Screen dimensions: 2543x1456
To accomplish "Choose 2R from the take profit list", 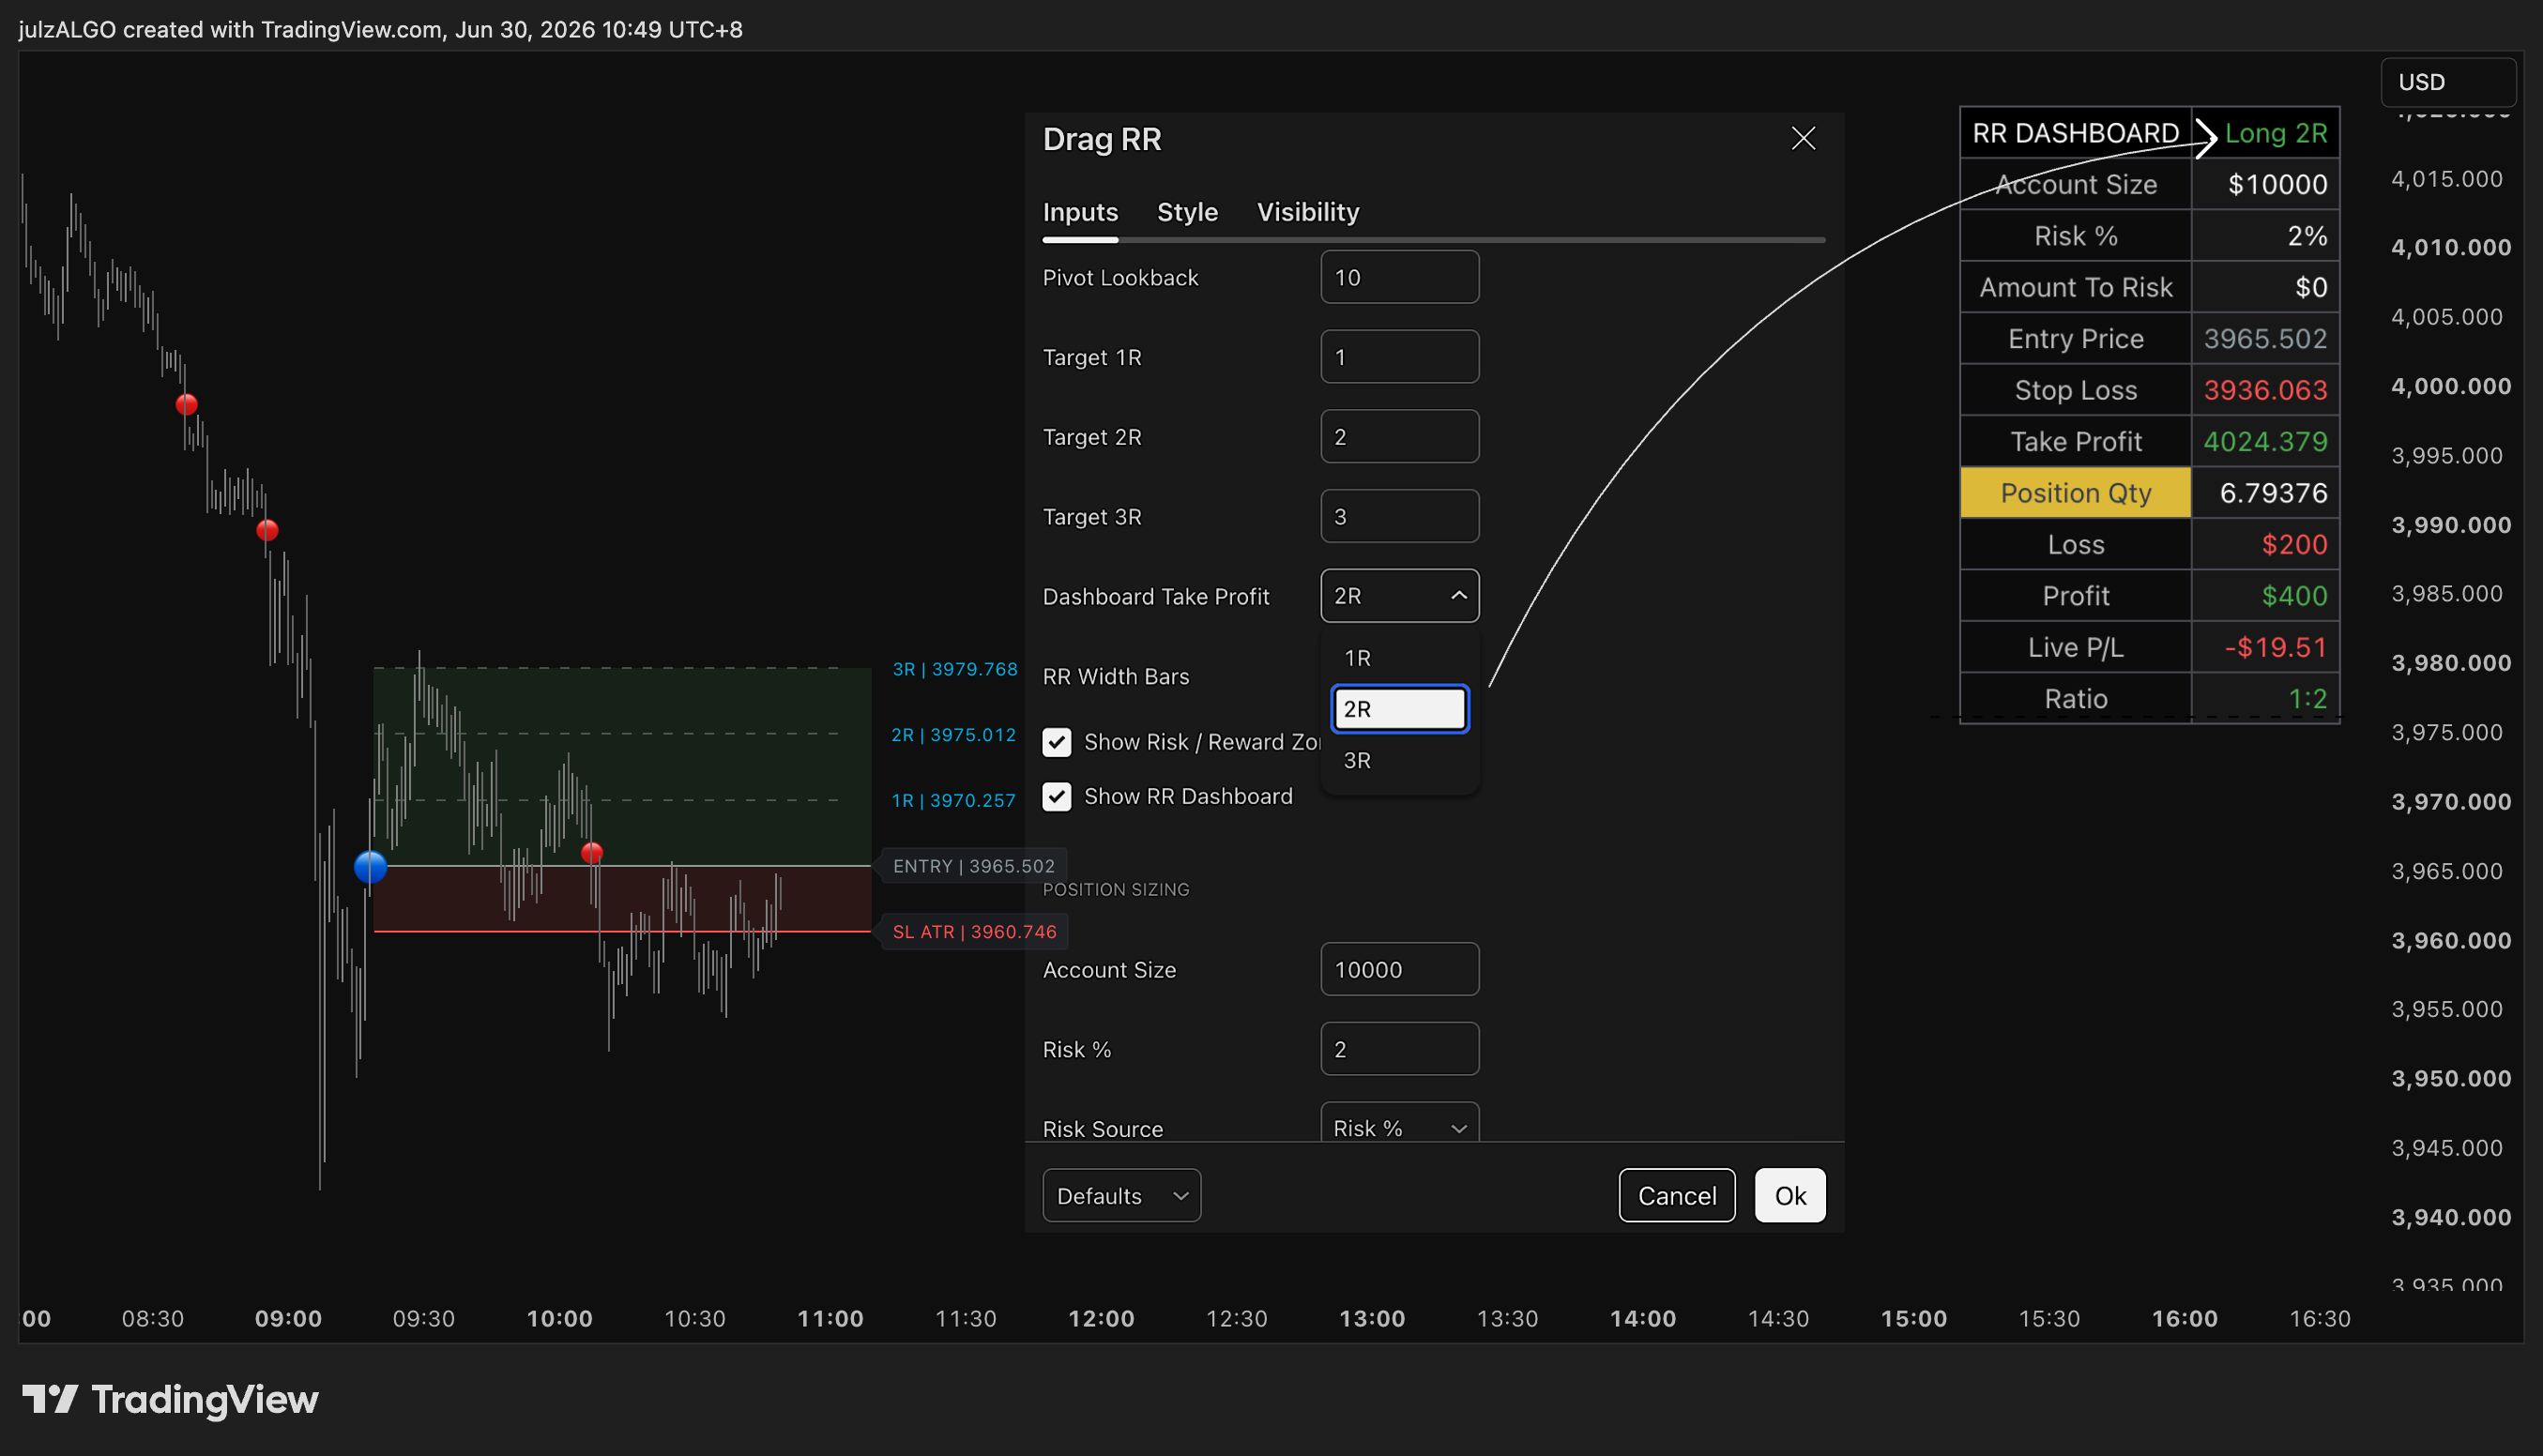I will coord(1399,709).
